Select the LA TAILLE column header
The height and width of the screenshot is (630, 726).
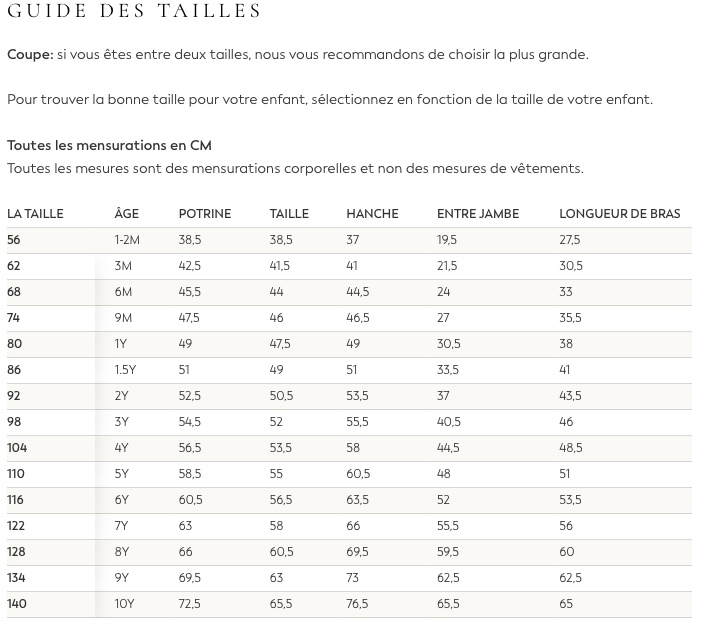coord(35,214)
